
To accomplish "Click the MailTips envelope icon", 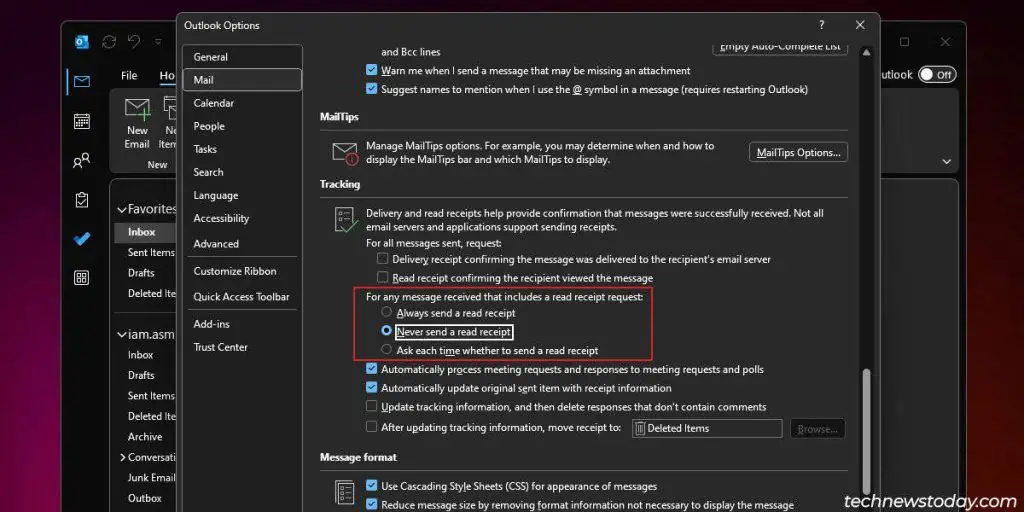I will click(345, 153).
